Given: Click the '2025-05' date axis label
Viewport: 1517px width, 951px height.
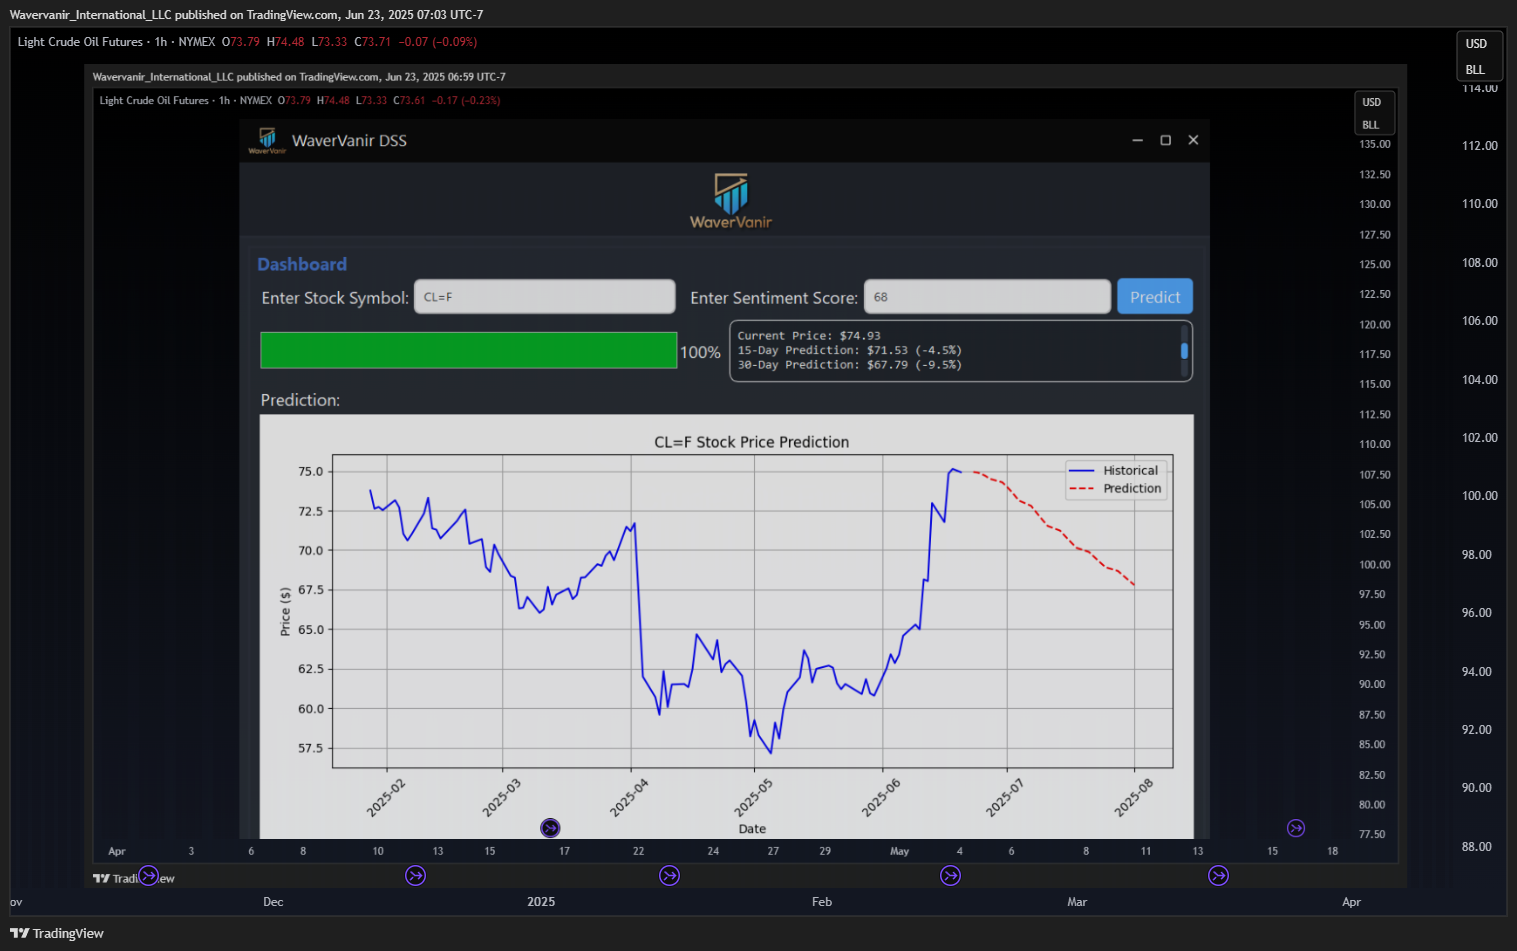Looking at the screenshot, I should point(753,798).
